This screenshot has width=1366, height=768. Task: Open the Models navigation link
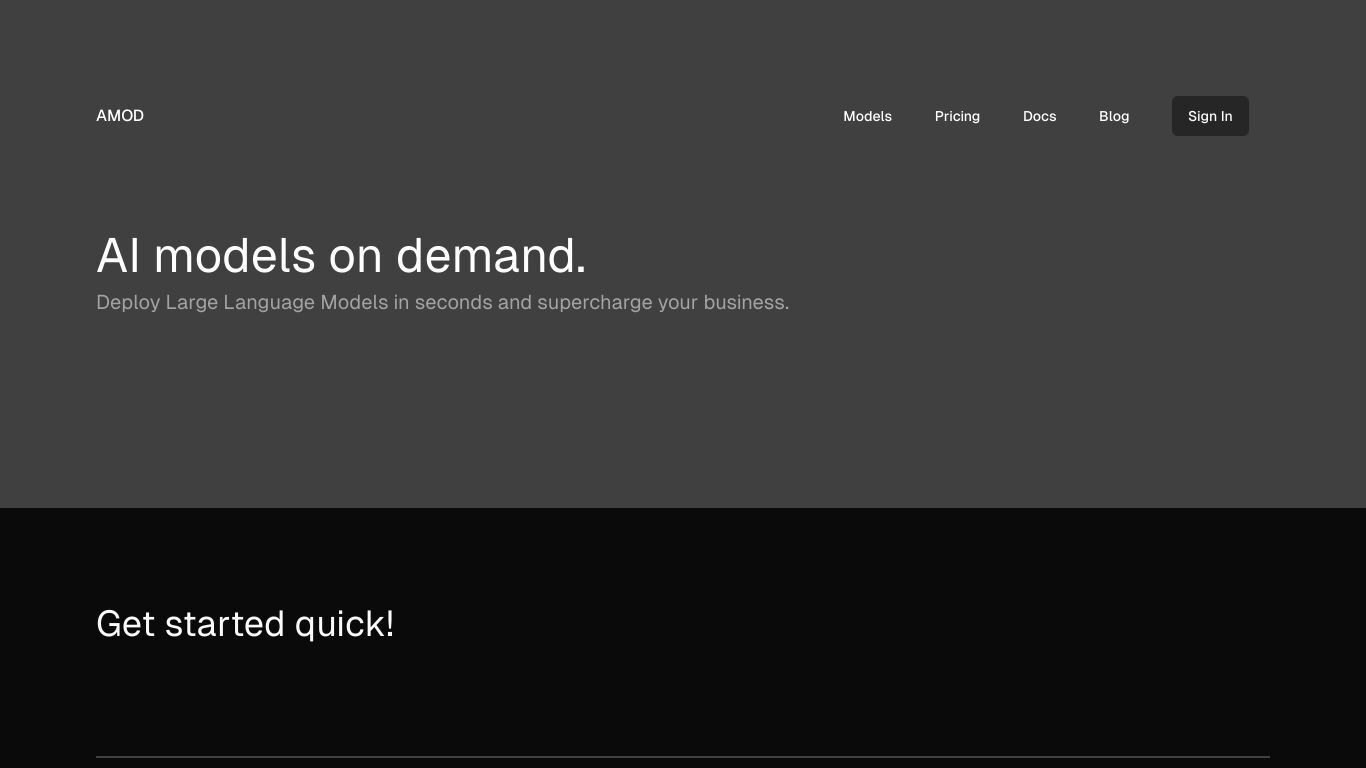pyautogui.click(x=867, y=116)
